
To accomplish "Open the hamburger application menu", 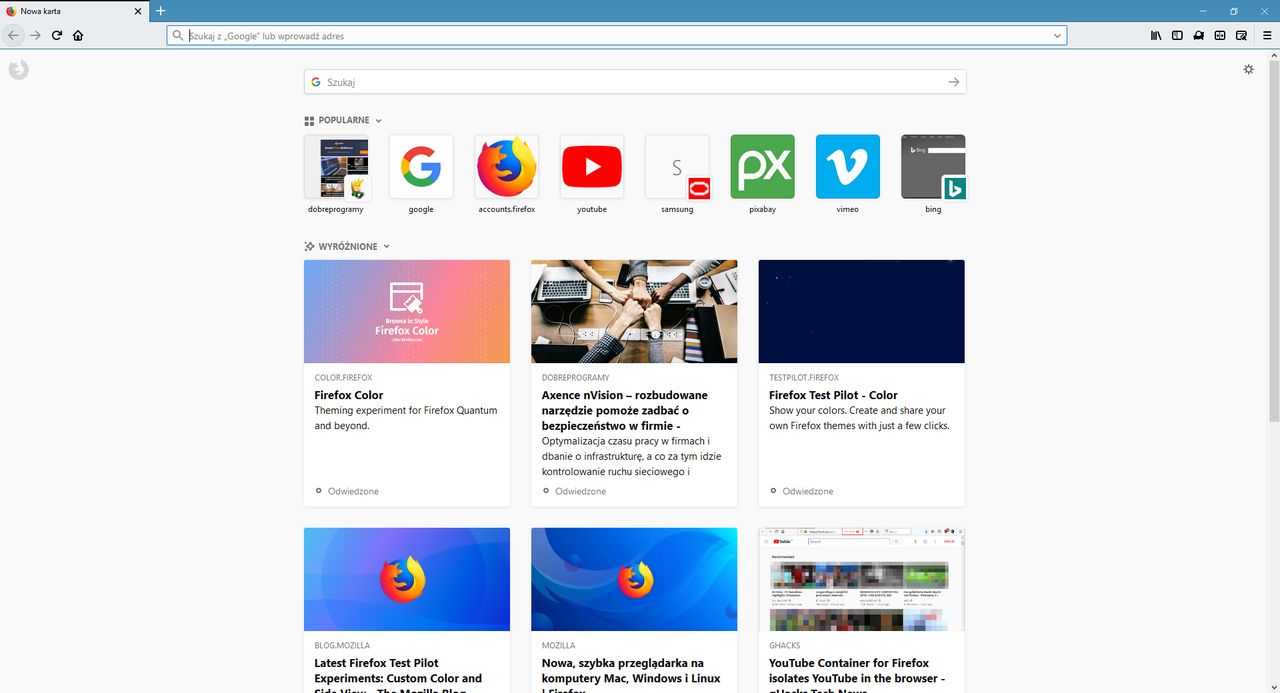I will point(1267,35).
